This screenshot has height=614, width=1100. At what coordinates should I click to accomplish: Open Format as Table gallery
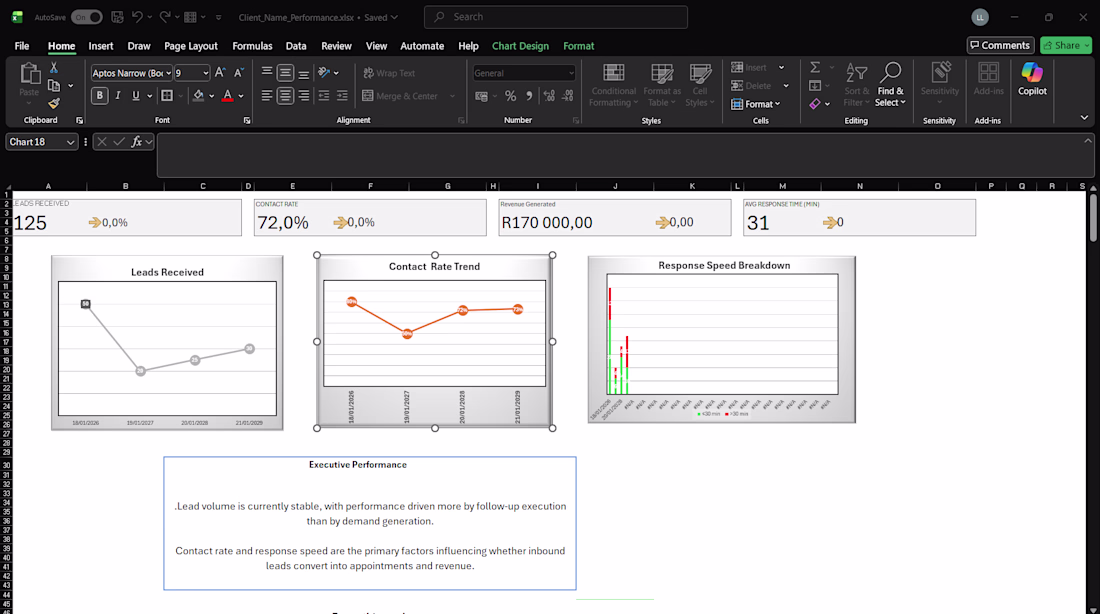(662, 84)
